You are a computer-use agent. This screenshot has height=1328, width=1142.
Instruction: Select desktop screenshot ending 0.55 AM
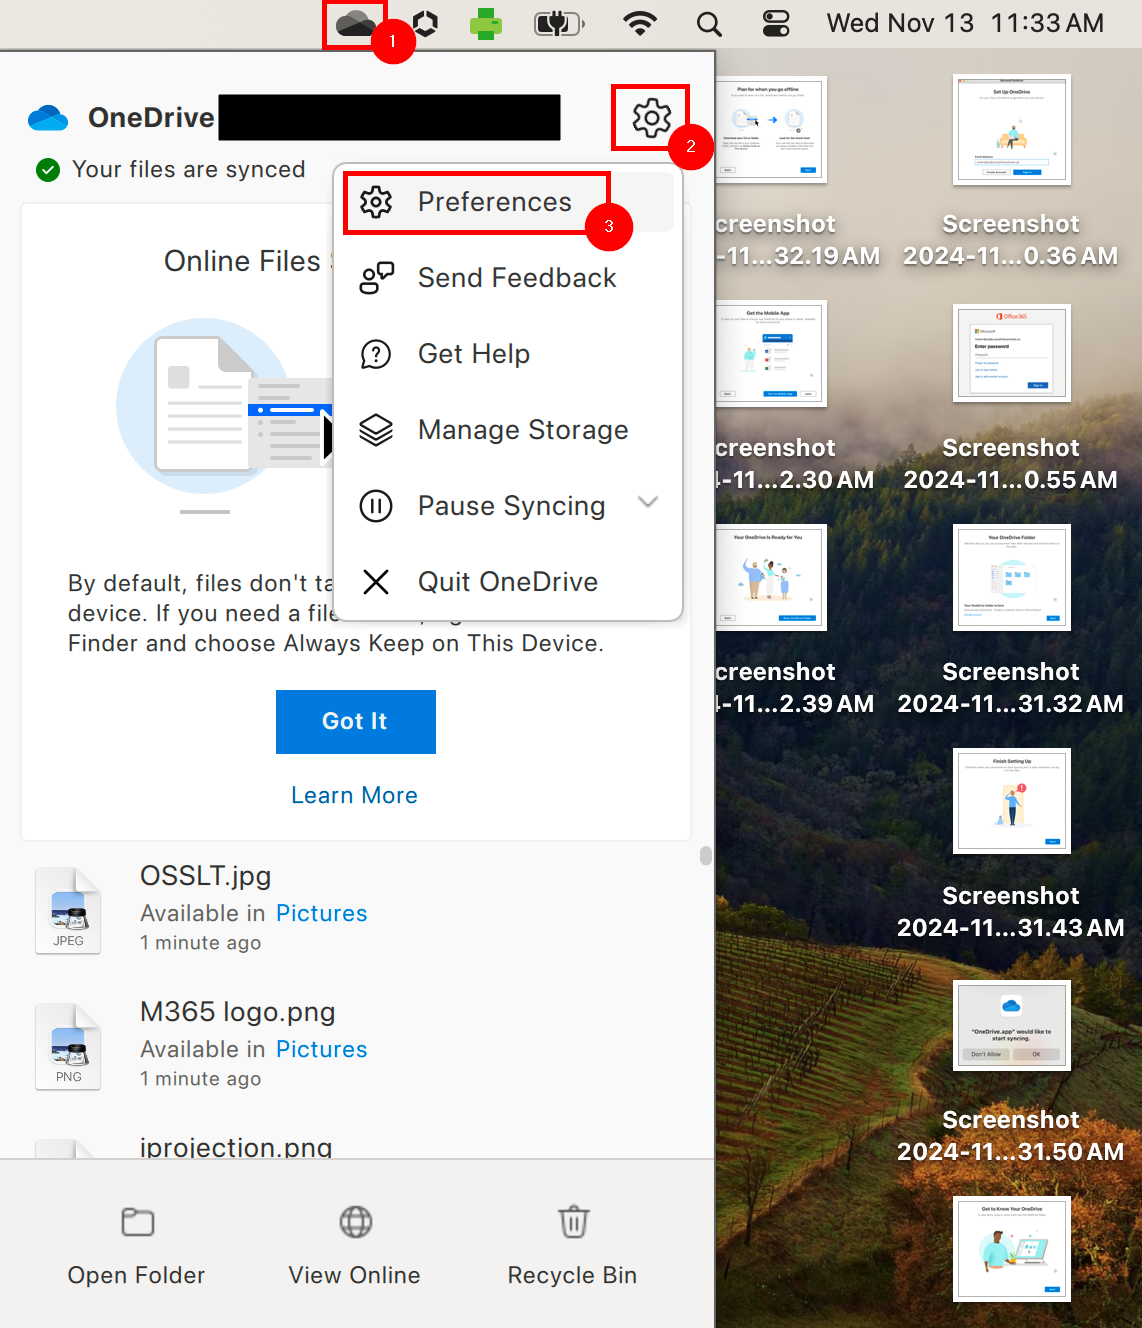(1012, 353)
